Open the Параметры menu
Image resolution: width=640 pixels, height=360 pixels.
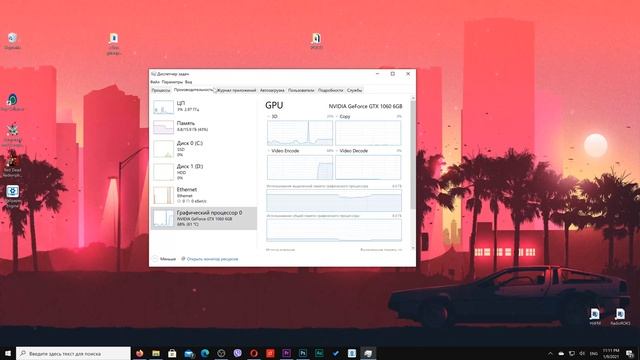(172, 82)
